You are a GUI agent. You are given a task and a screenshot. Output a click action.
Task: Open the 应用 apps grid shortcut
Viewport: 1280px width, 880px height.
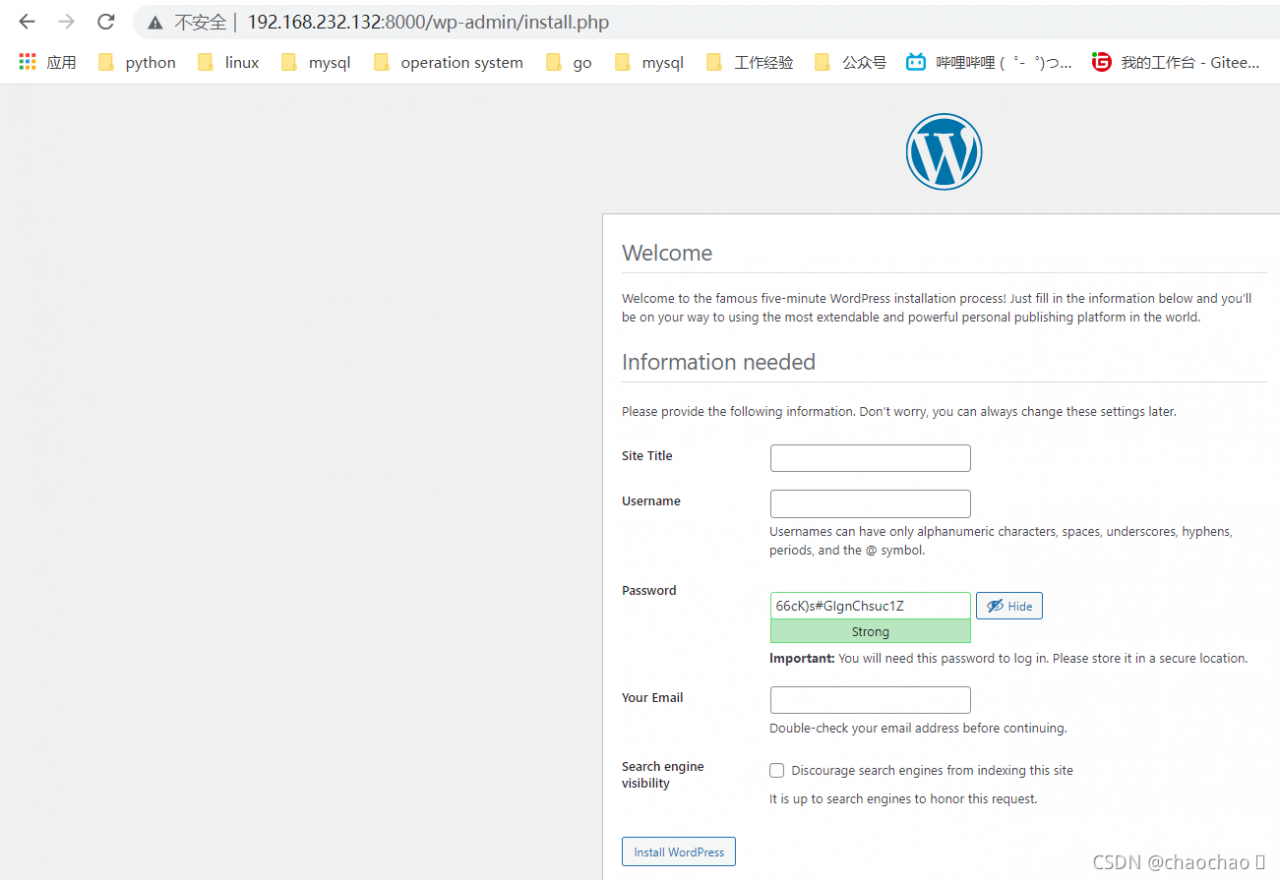click(x=47, y=62)
